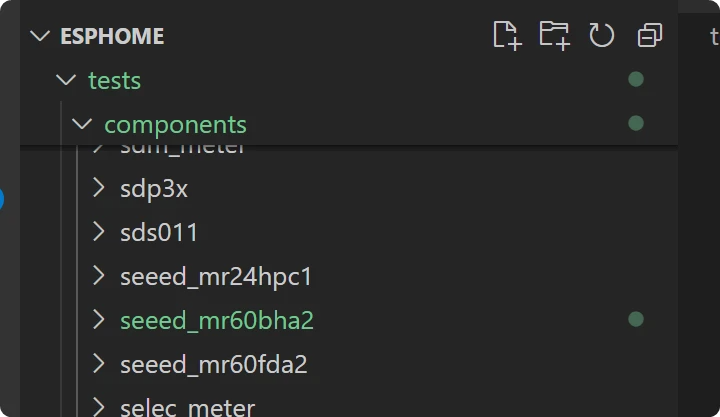Collapse the components folder chevron
Screen dimensions: 720x417
click(x=83, y=124)
